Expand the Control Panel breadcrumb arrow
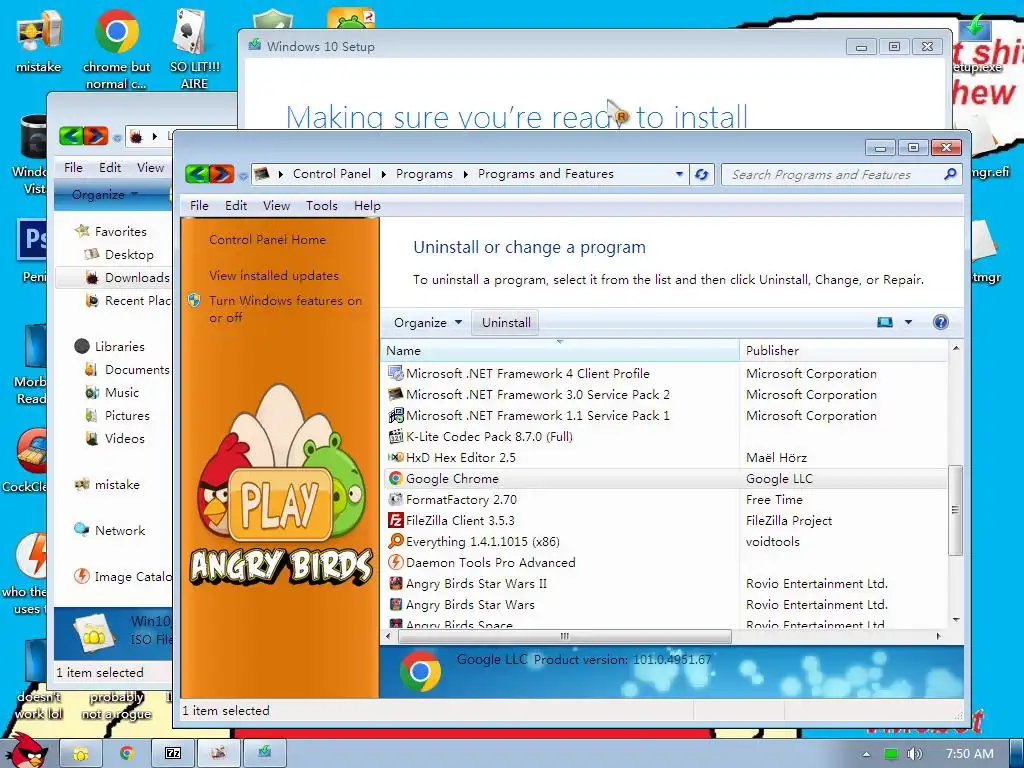Screen dimensions: 1024x768 click(383, 174)
